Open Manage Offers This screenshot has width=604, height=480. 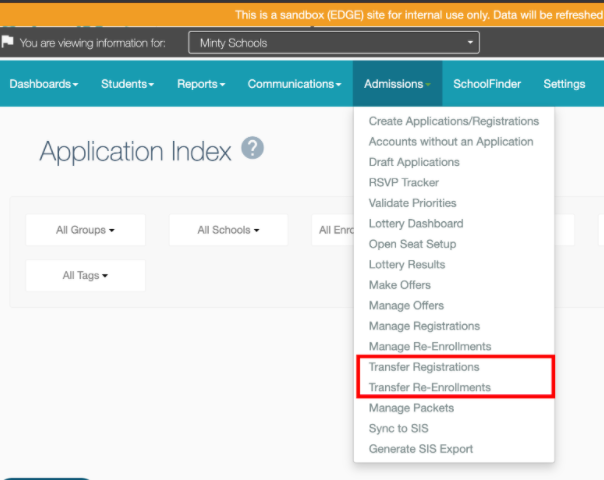(406, 305)
